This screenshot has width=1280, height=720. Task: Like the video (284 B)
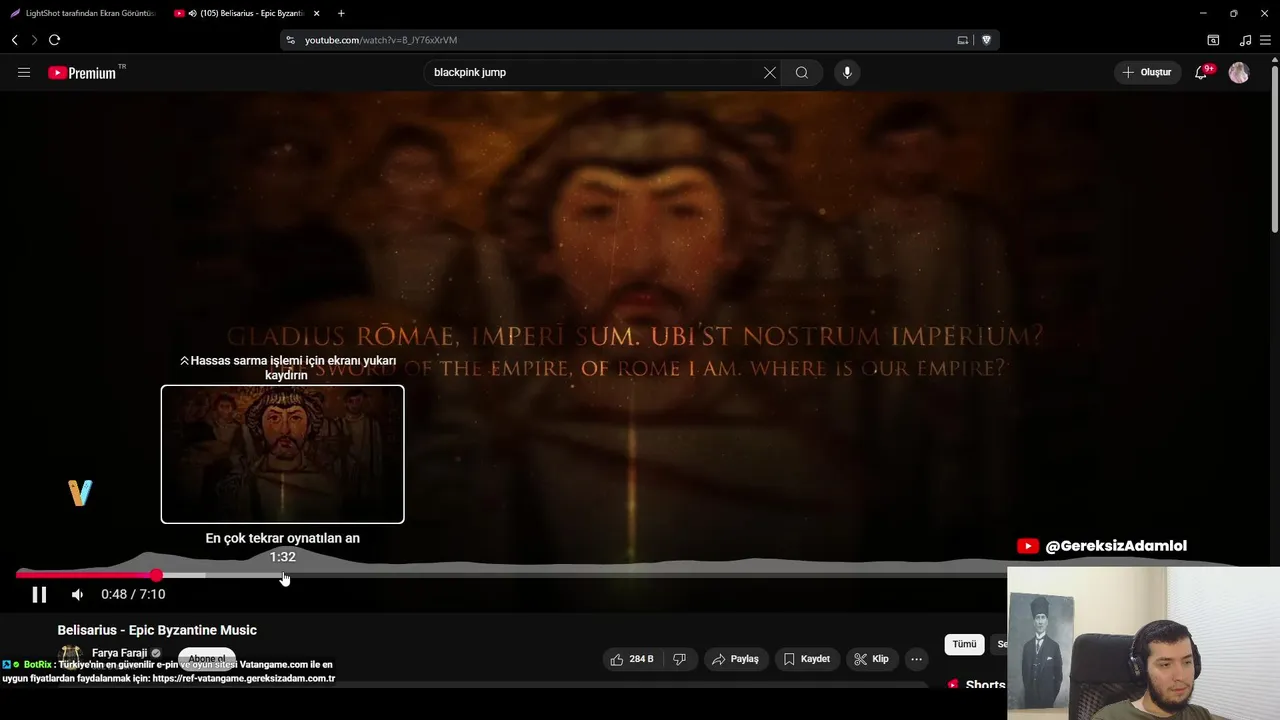pos(632,659)
